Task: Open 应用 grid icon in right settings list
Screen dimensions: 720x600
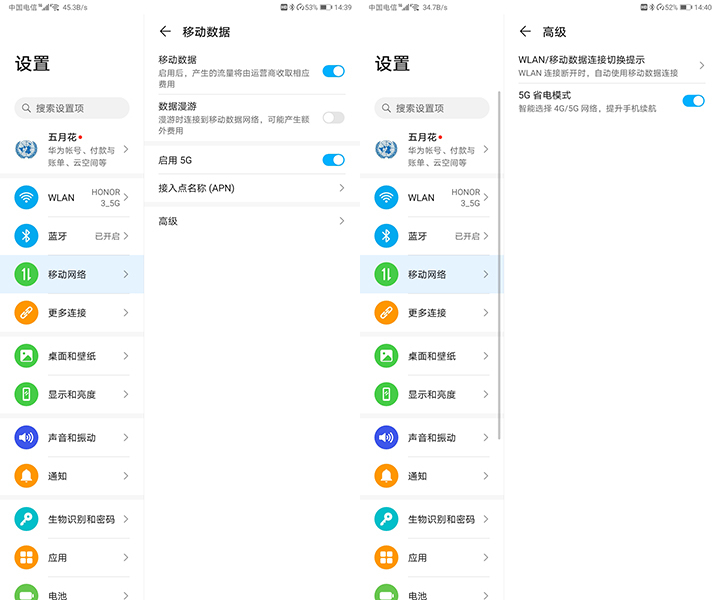Action: coord(386,558)
